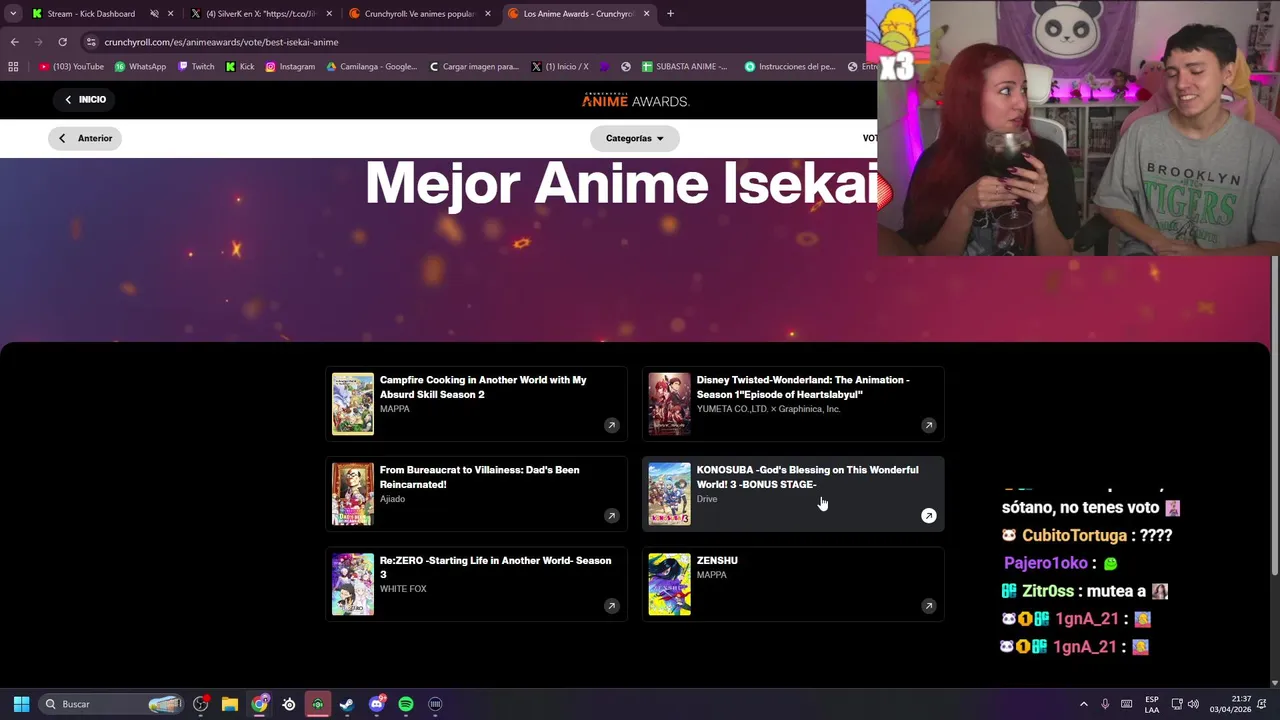Click chat username Pajero1oko

point(1045,564)
